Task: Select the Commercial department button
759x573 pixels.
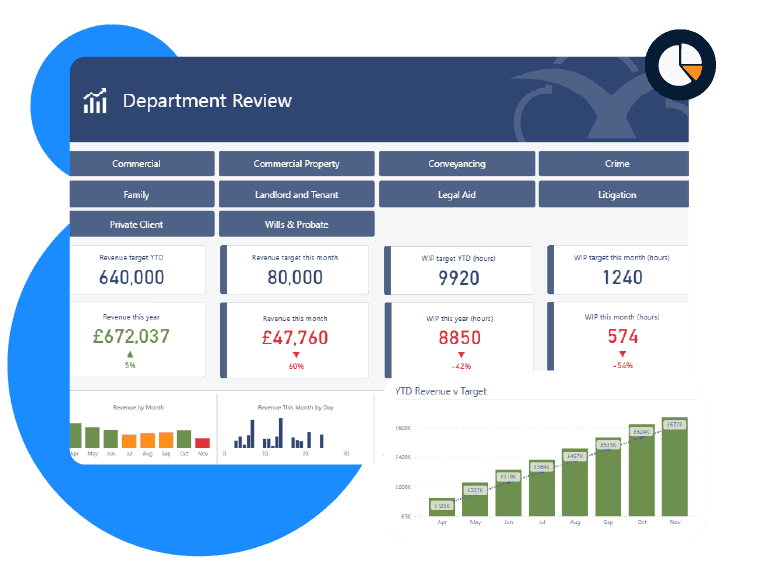Action: coord(137,164)
